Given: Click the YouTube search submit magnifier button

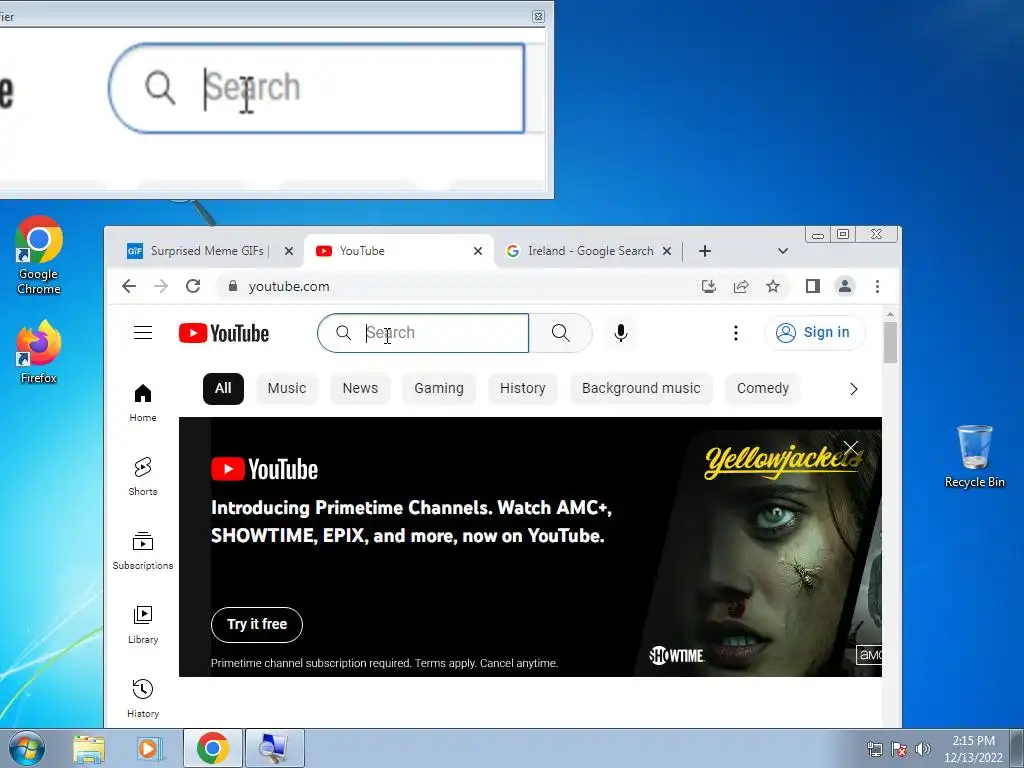Looking at the screenshot, I should 560,333.
